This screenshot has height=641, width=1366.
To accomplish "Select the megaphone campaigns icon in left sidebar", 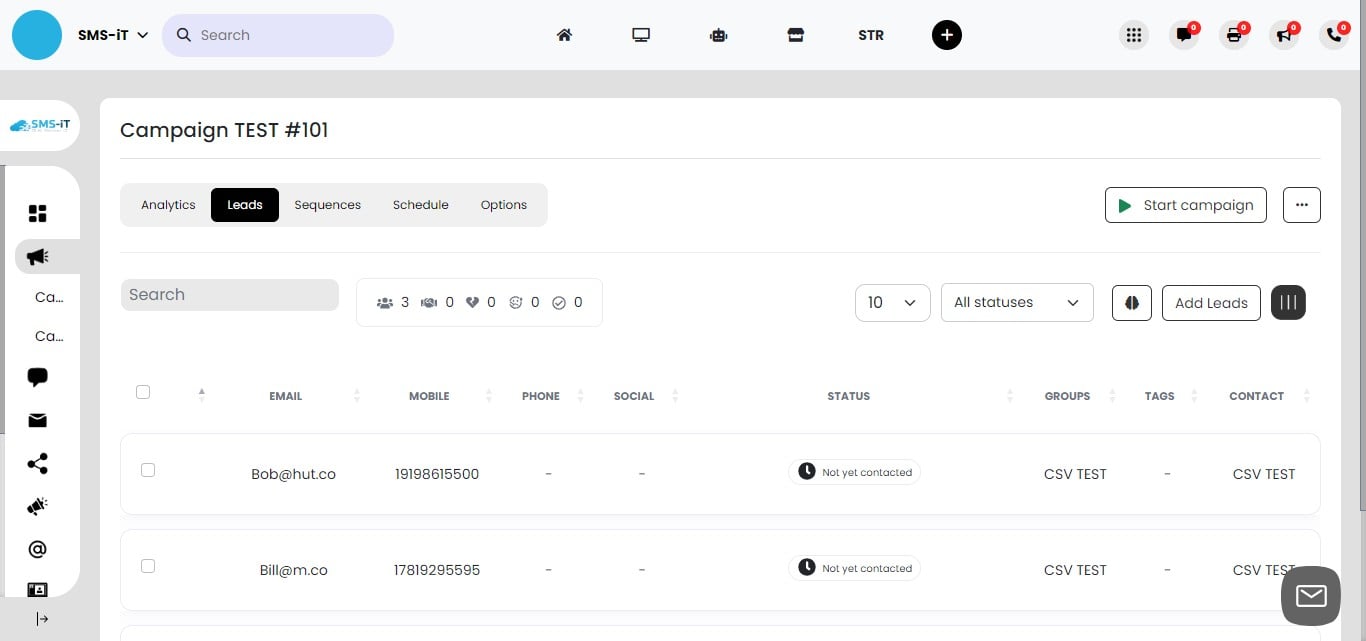I will click(x=36, y=256).
